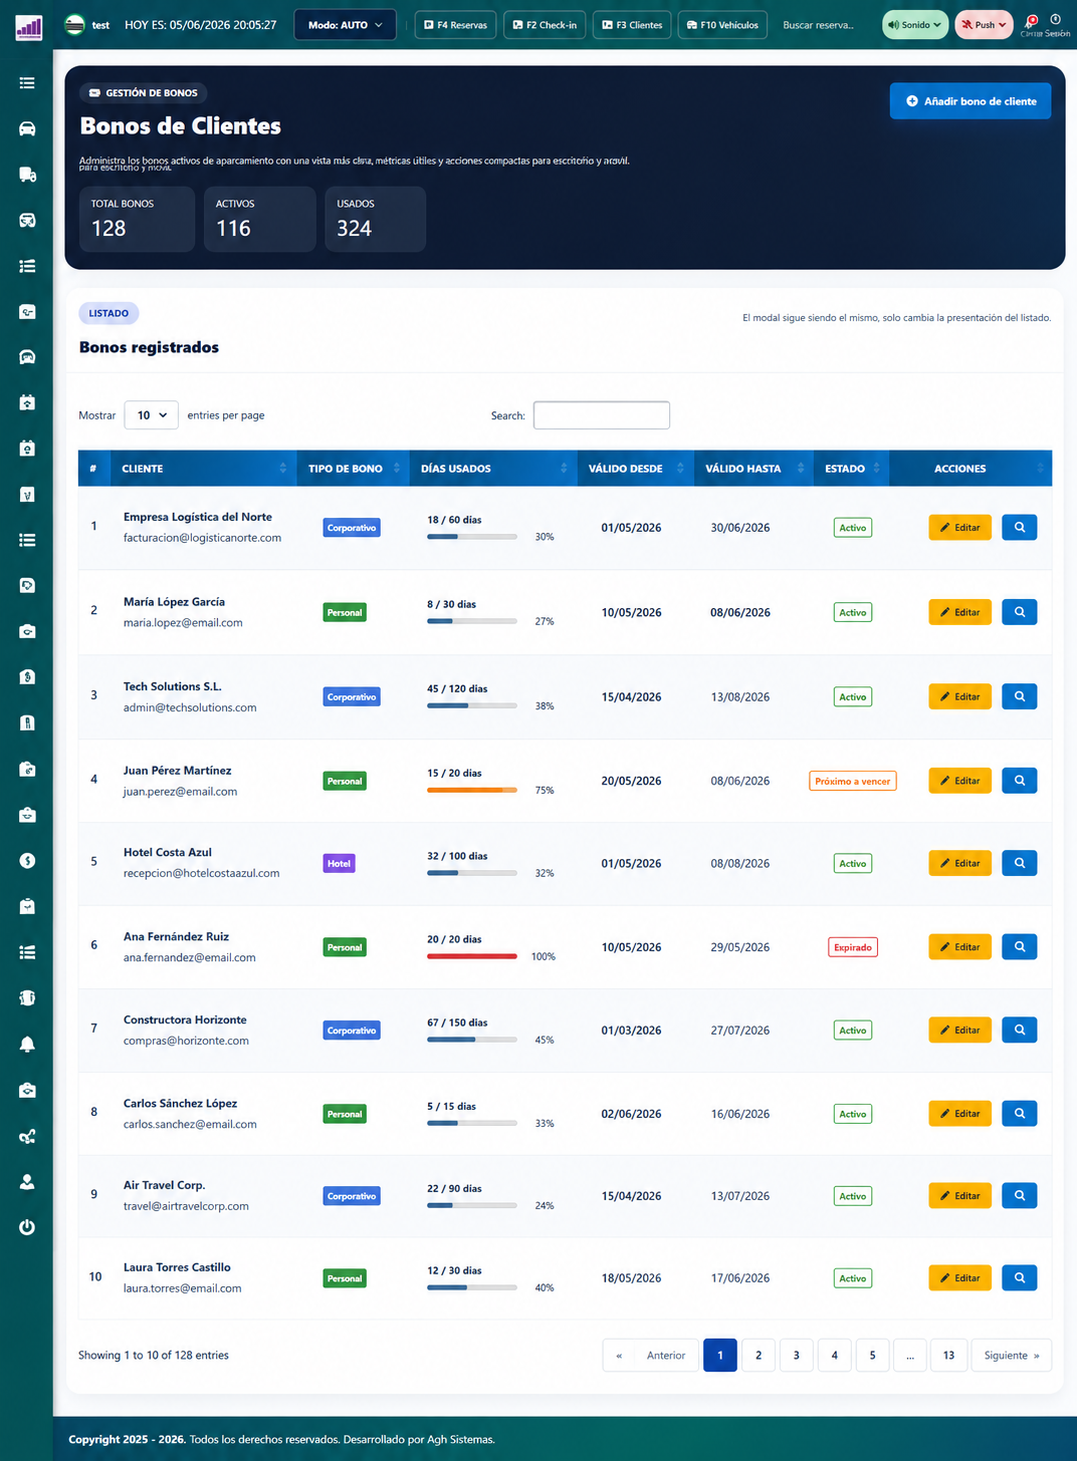Sort by VÁLIDO HASTA column
The image size is (1077, 1461).
pos(801,468)
